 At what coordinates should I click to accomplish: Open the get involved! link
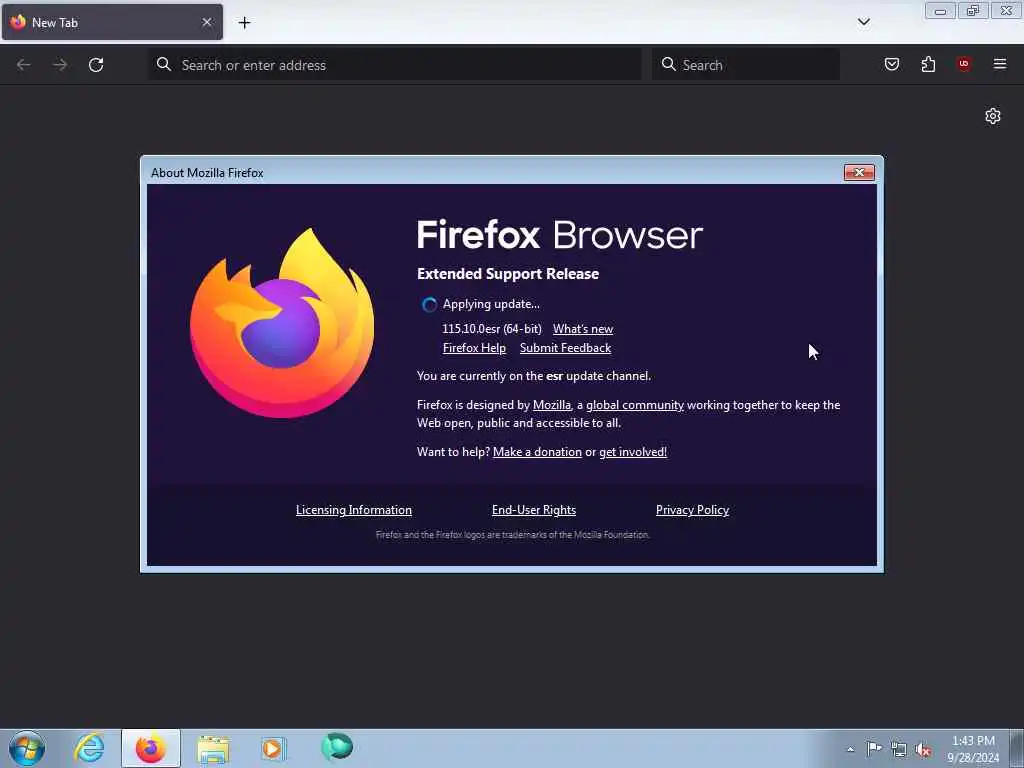coord(633,452)
